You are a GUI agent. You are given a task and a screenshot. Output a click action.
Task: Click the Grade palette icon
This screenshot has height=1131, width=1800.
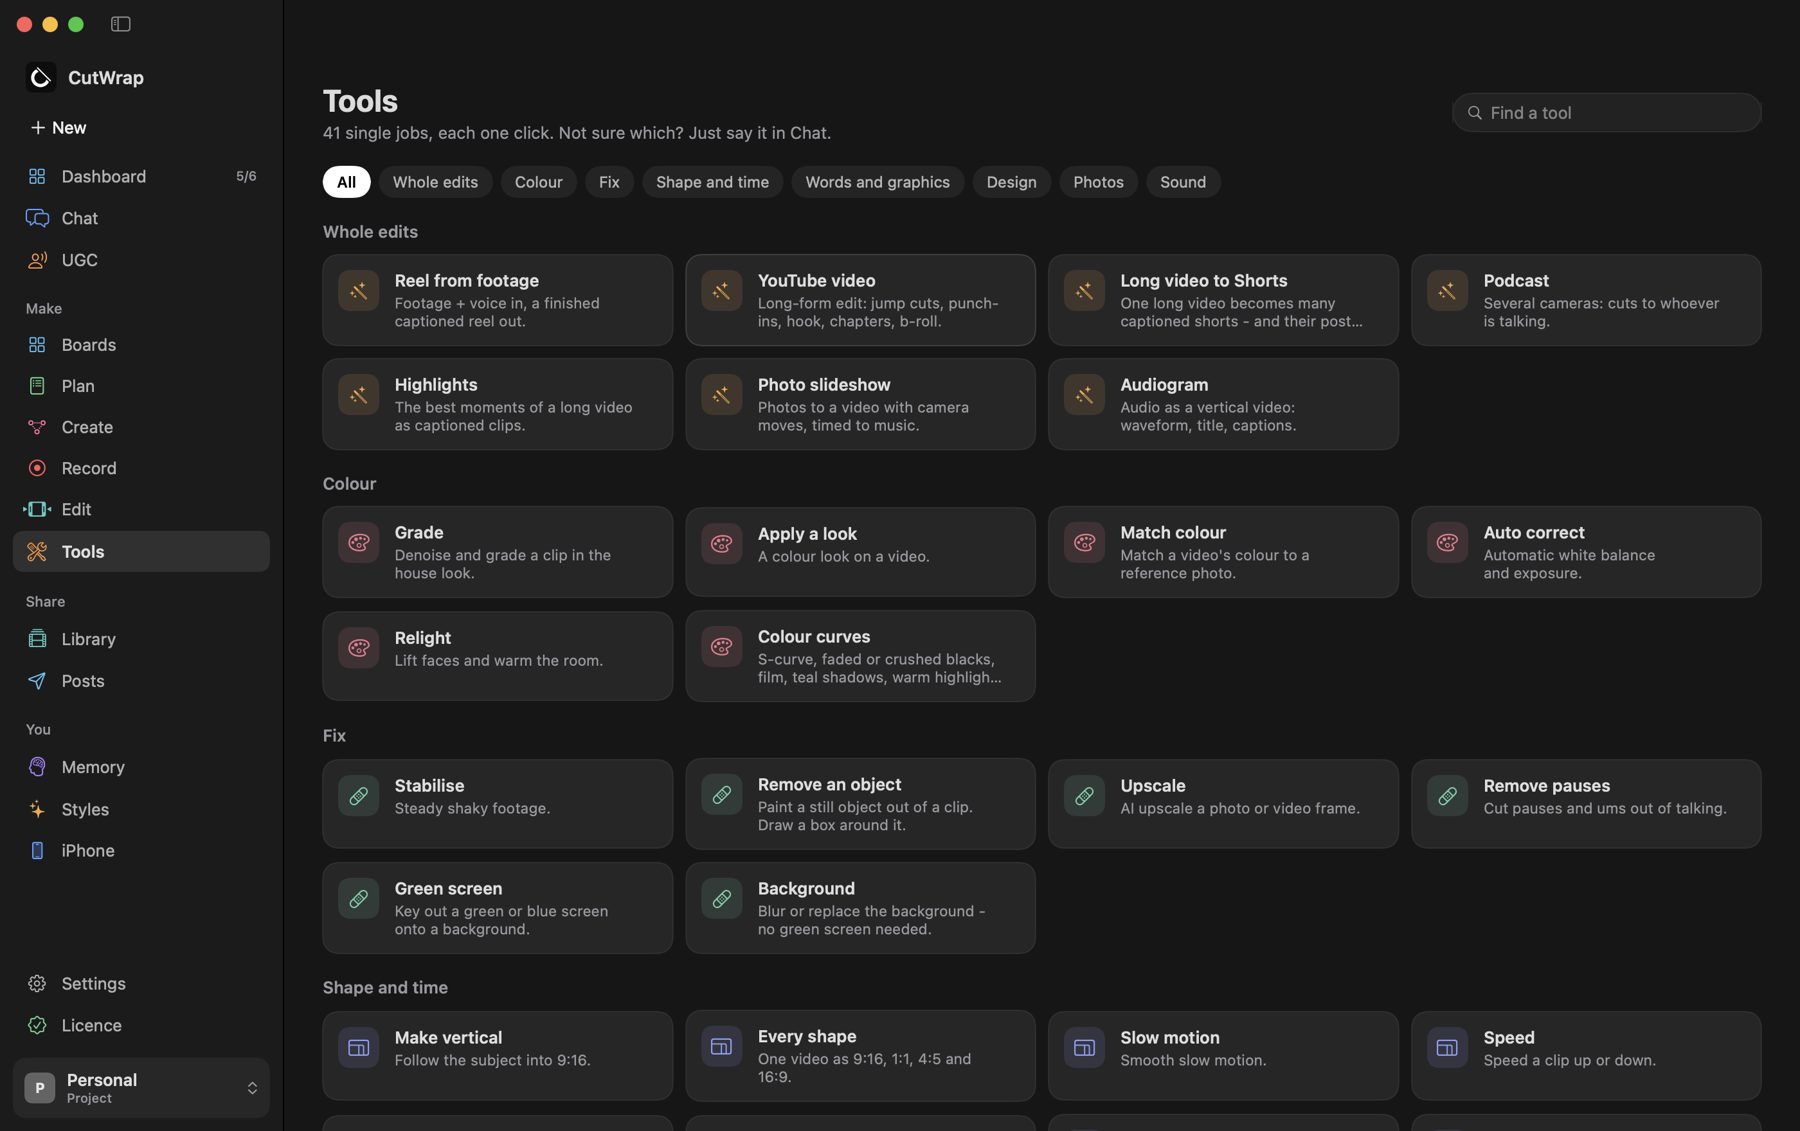pyautogui.click(x=358, y=543)
